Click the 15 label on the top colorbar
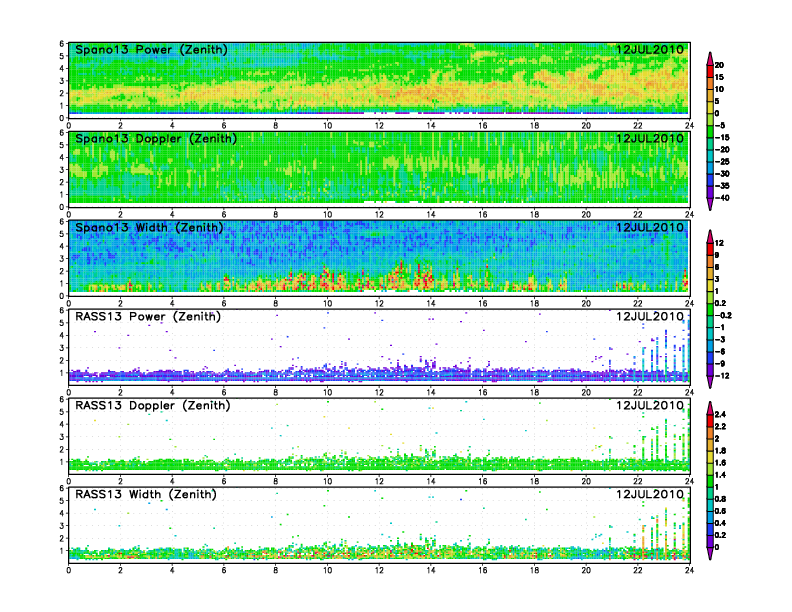This screenshot has width=792, height=612. click(x=719, y=77)
